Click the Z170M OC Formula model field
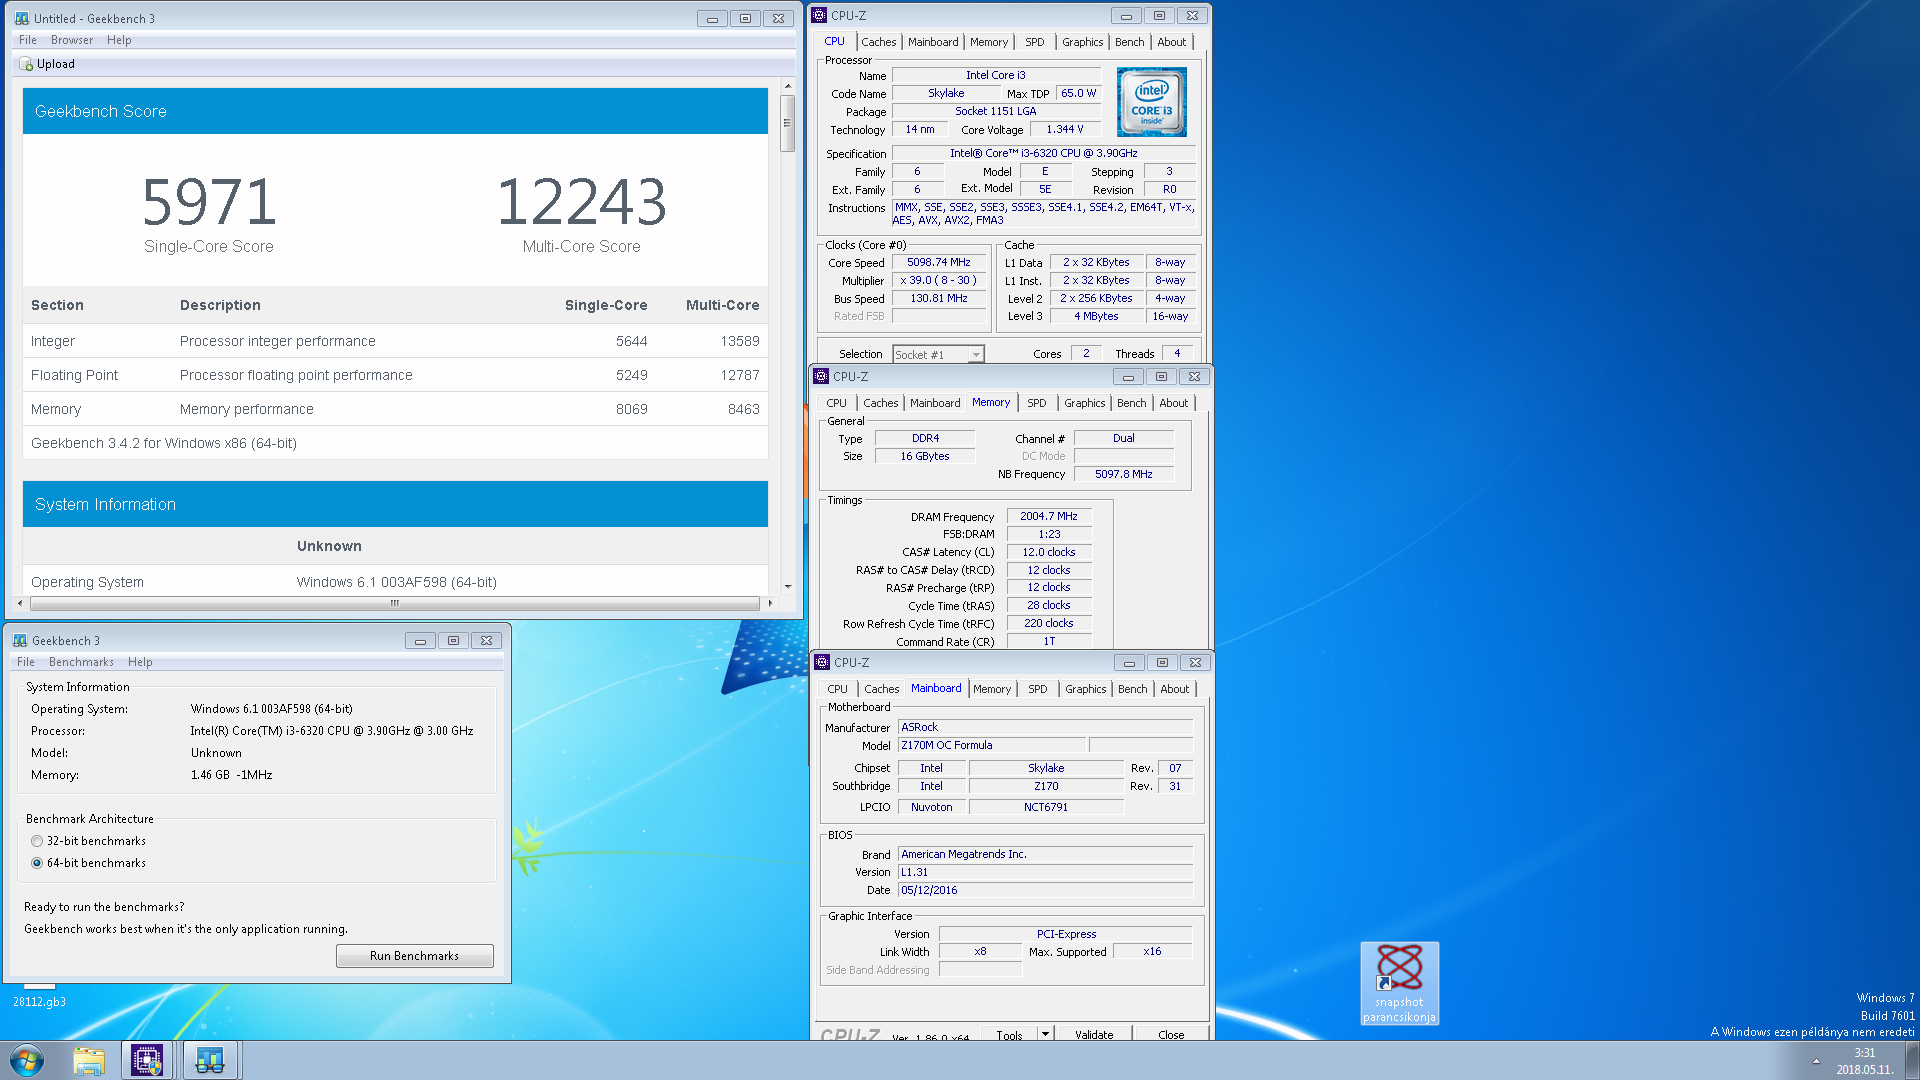Viewport: 1920px width, 1080px height. point(992,745)
